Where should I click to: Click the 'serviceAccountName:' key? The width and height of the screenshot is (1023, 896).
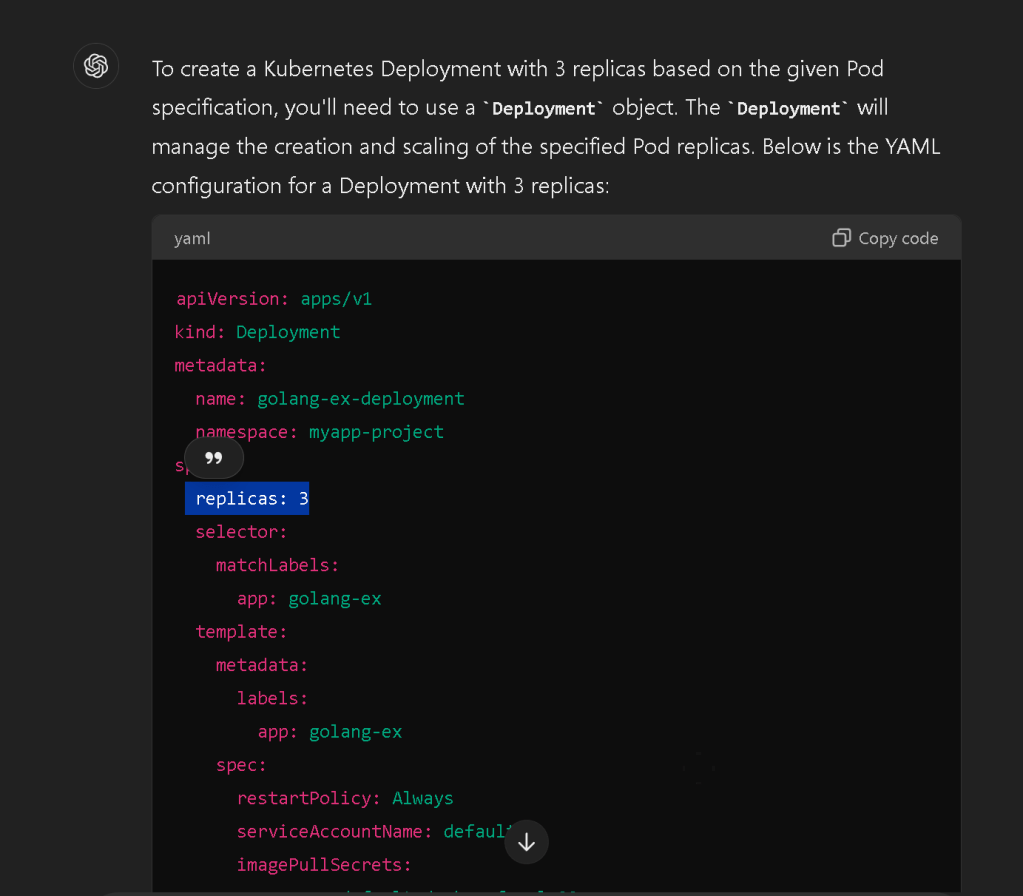(x=335, y=831)
